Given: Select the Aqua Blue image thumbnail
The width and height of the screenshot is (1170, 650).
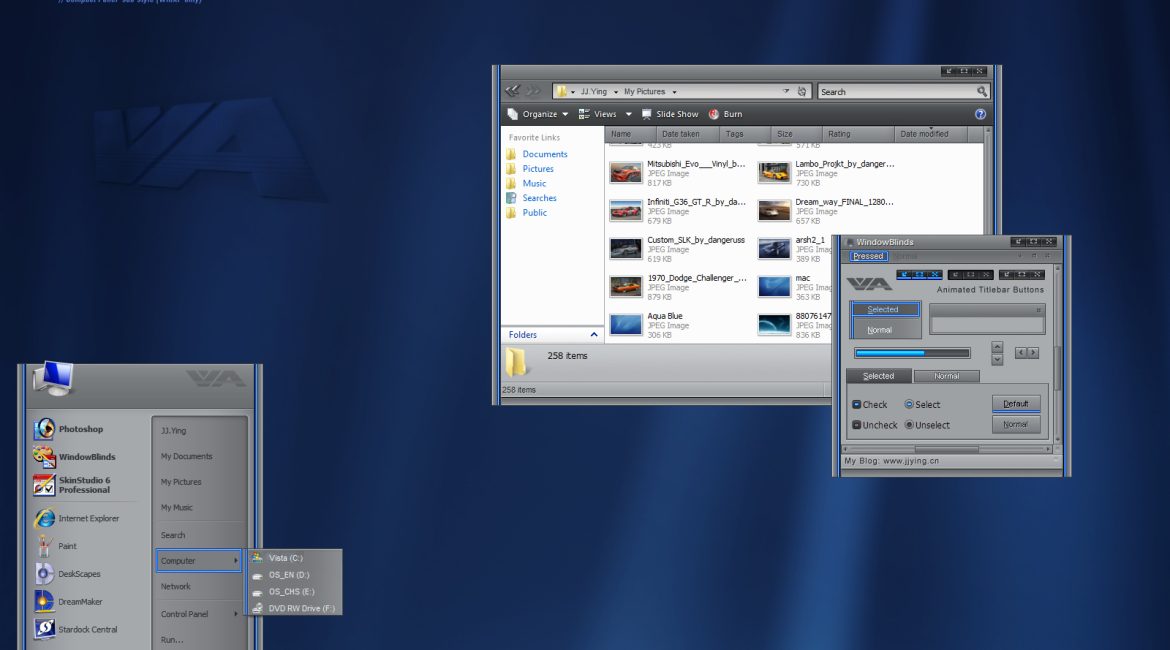Looking at the screenshot, I should 625,325.
